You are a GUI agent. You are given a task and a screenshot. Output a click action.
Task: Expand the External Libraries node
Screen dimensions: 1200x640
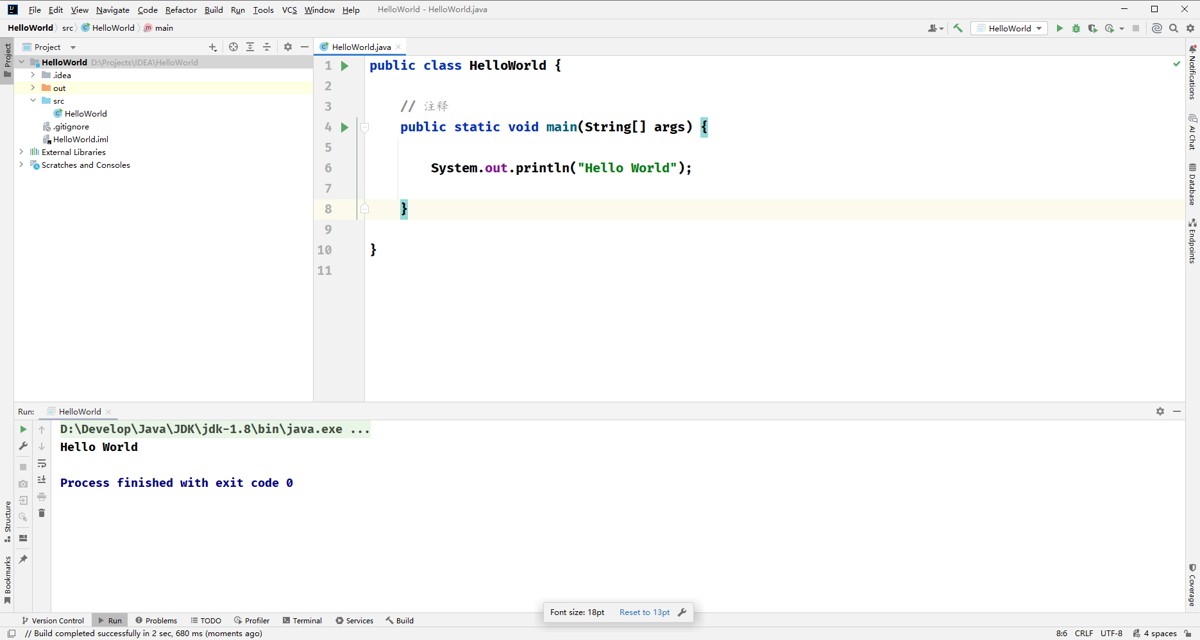tap(21, 152)
